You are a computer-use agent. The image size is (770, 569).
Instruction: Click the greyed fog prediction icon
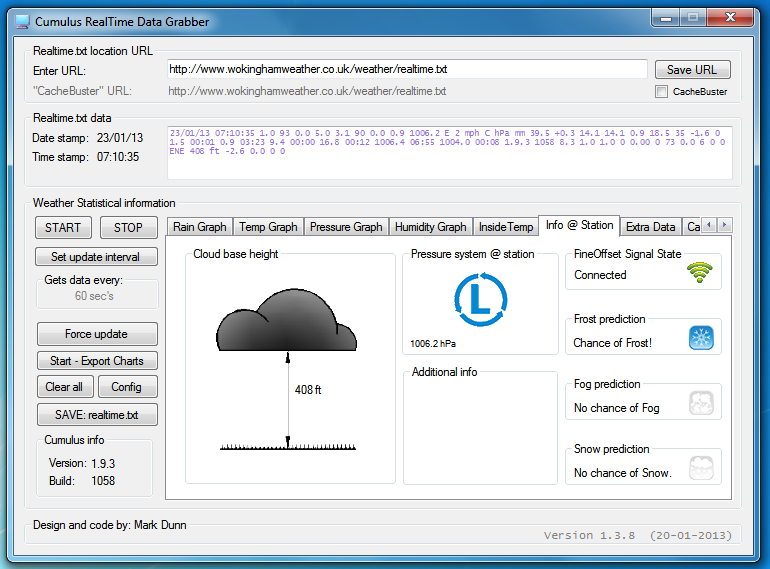pyautogui.click(x=701, y=403)
